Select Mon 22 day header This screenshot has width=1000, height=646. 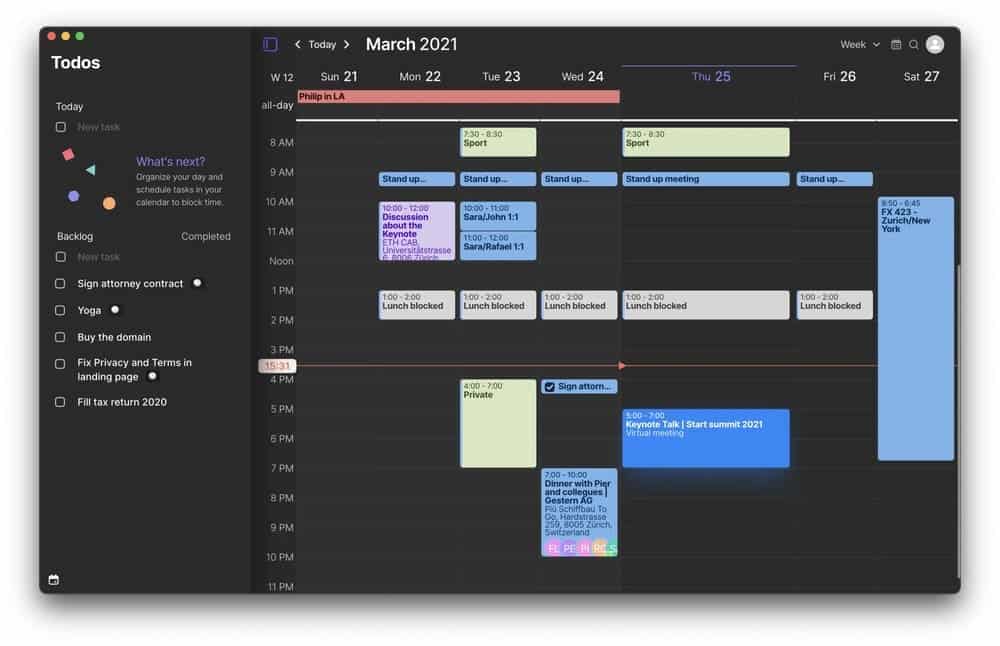(x=420, y=77)
